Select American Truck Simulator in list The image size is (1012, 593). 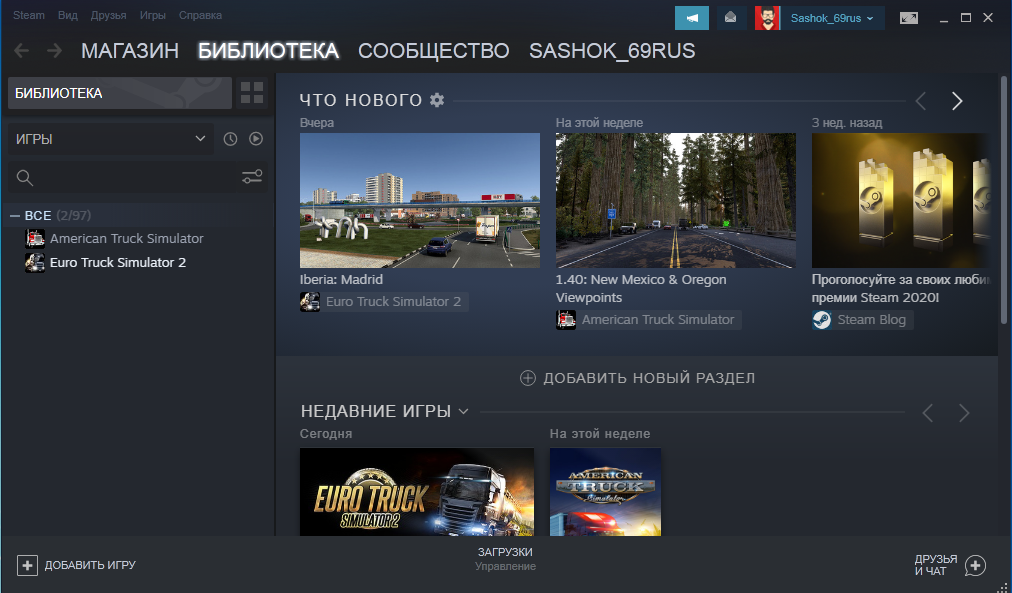click(126, 239)
